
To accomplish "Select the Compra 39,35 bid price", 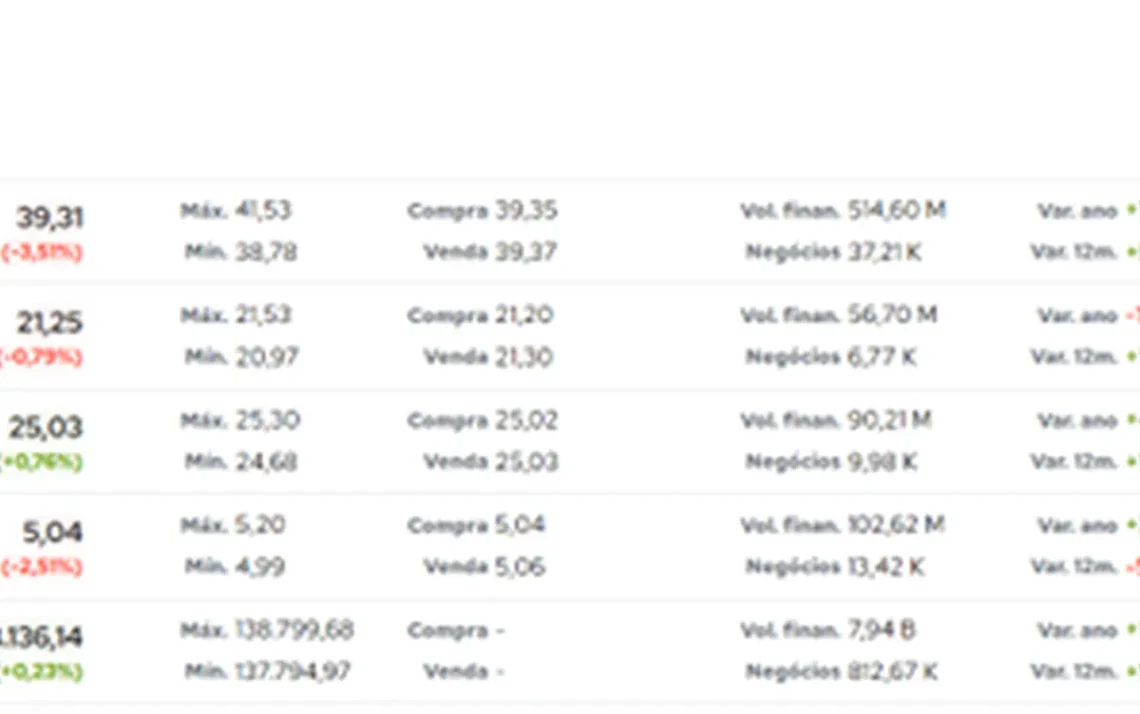I will tap(482, 210).
